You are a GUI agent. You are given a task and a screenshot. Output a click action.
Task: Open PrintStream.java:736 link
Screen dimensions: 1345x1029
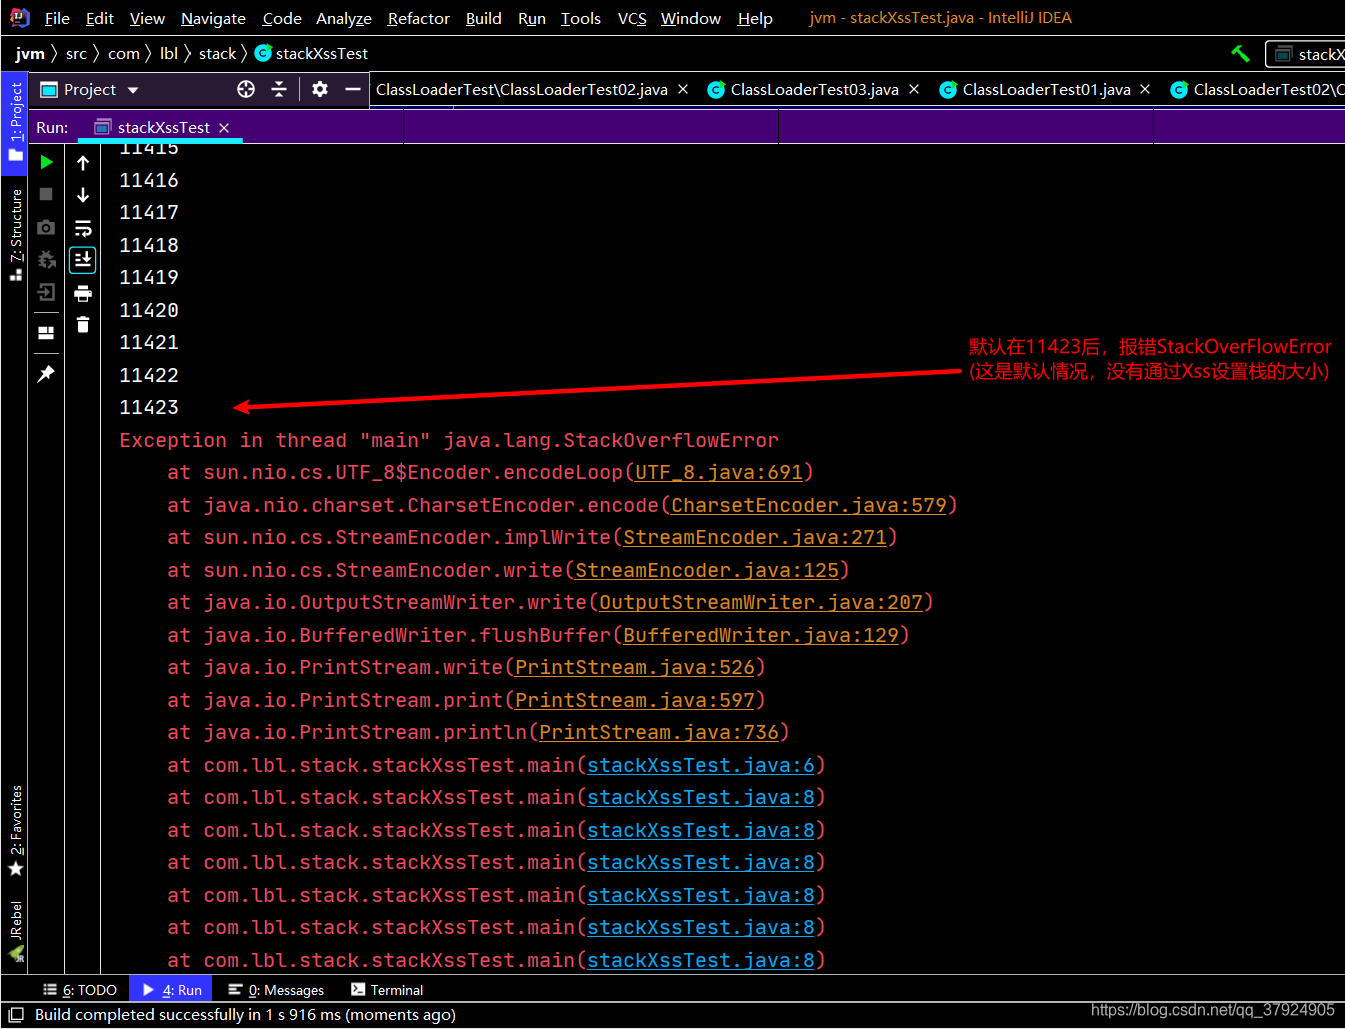point(659,732)
